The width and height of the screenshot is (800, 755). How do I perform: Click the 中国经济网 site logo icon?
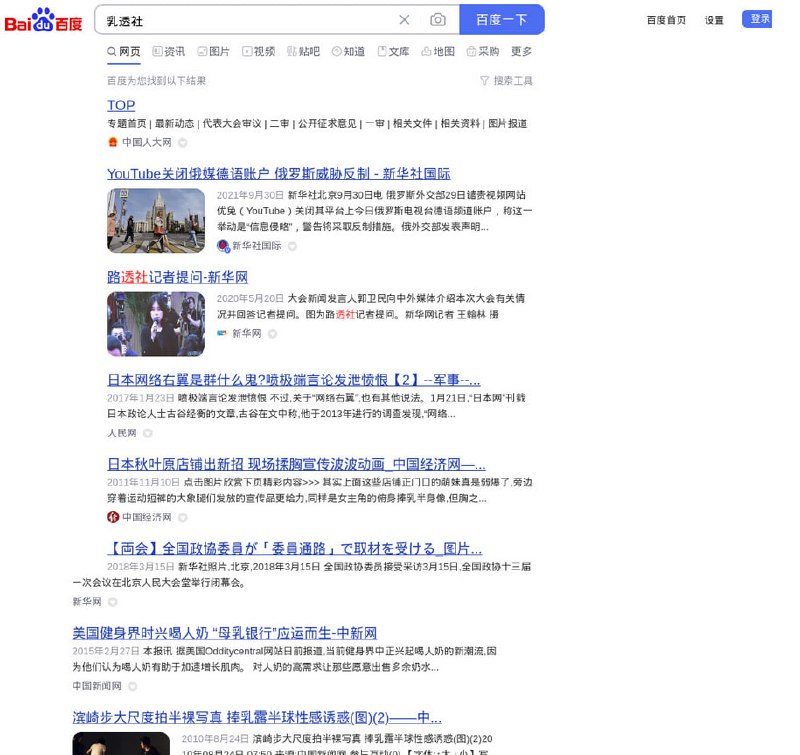(113, 517)
